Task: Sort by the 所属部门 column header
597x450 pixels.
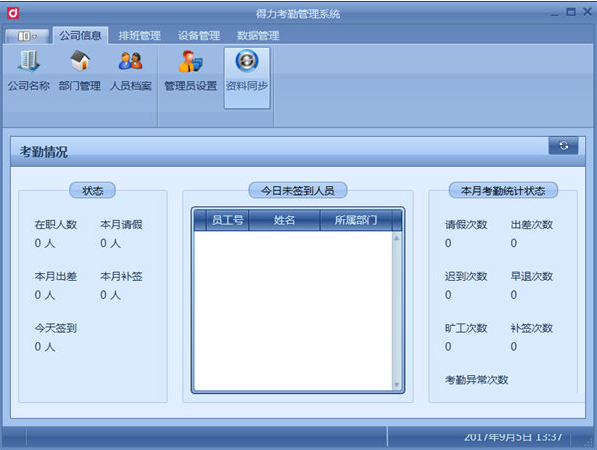Action: (x=356, y=220)
